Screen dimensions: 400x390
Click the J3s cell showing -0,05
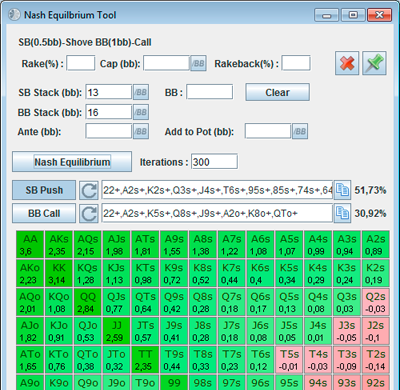pyautogui.click(x=347, y=331)
